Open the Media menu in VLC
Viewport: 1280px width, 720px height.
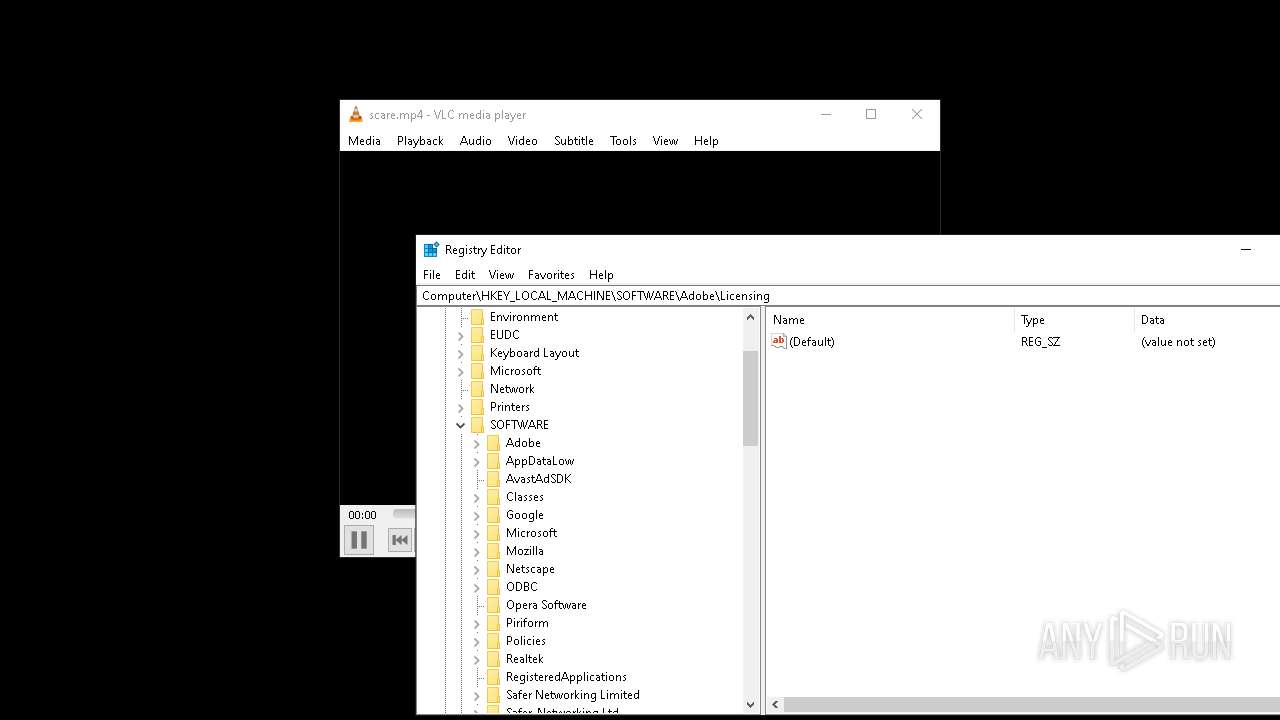[x=364, y=141]
